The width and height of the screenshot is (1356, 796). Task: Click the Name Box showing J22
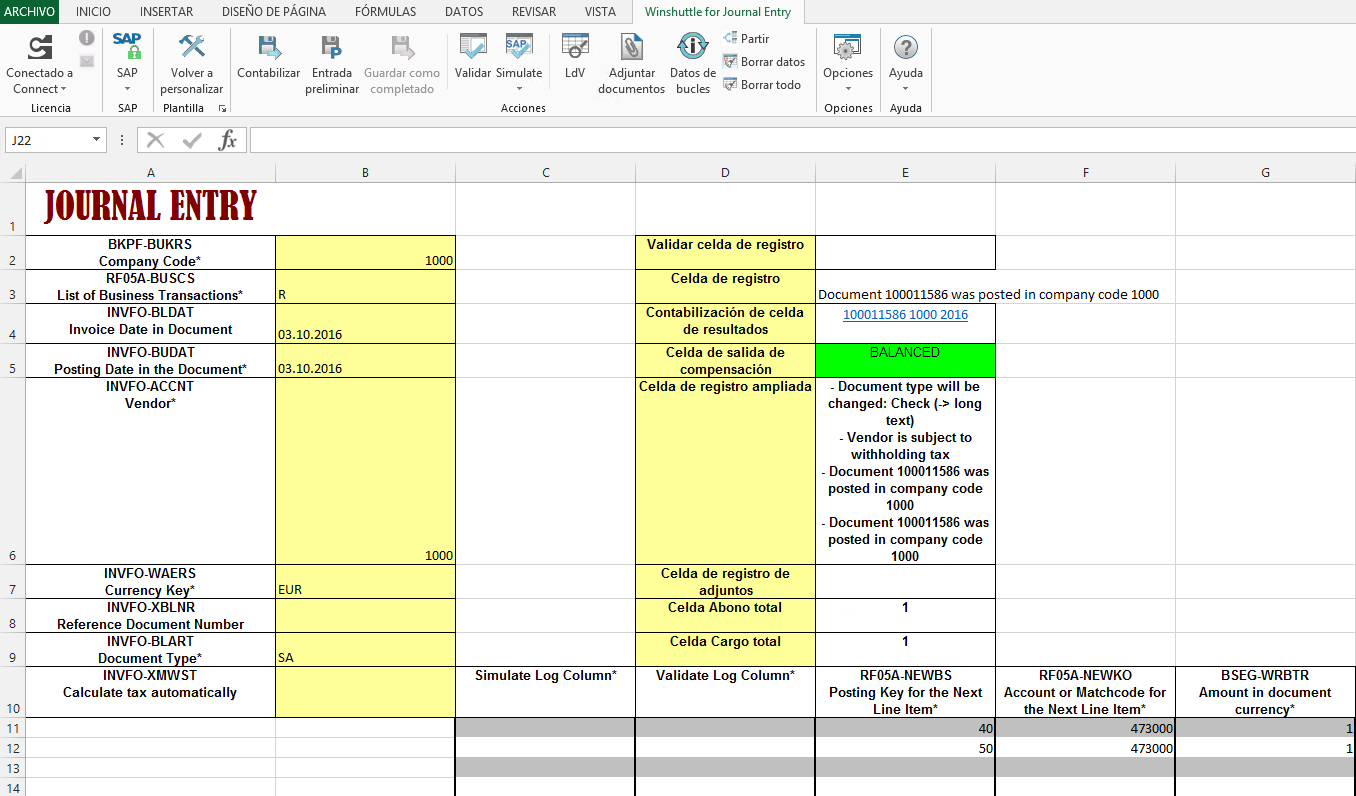click(x=48, y=140)
